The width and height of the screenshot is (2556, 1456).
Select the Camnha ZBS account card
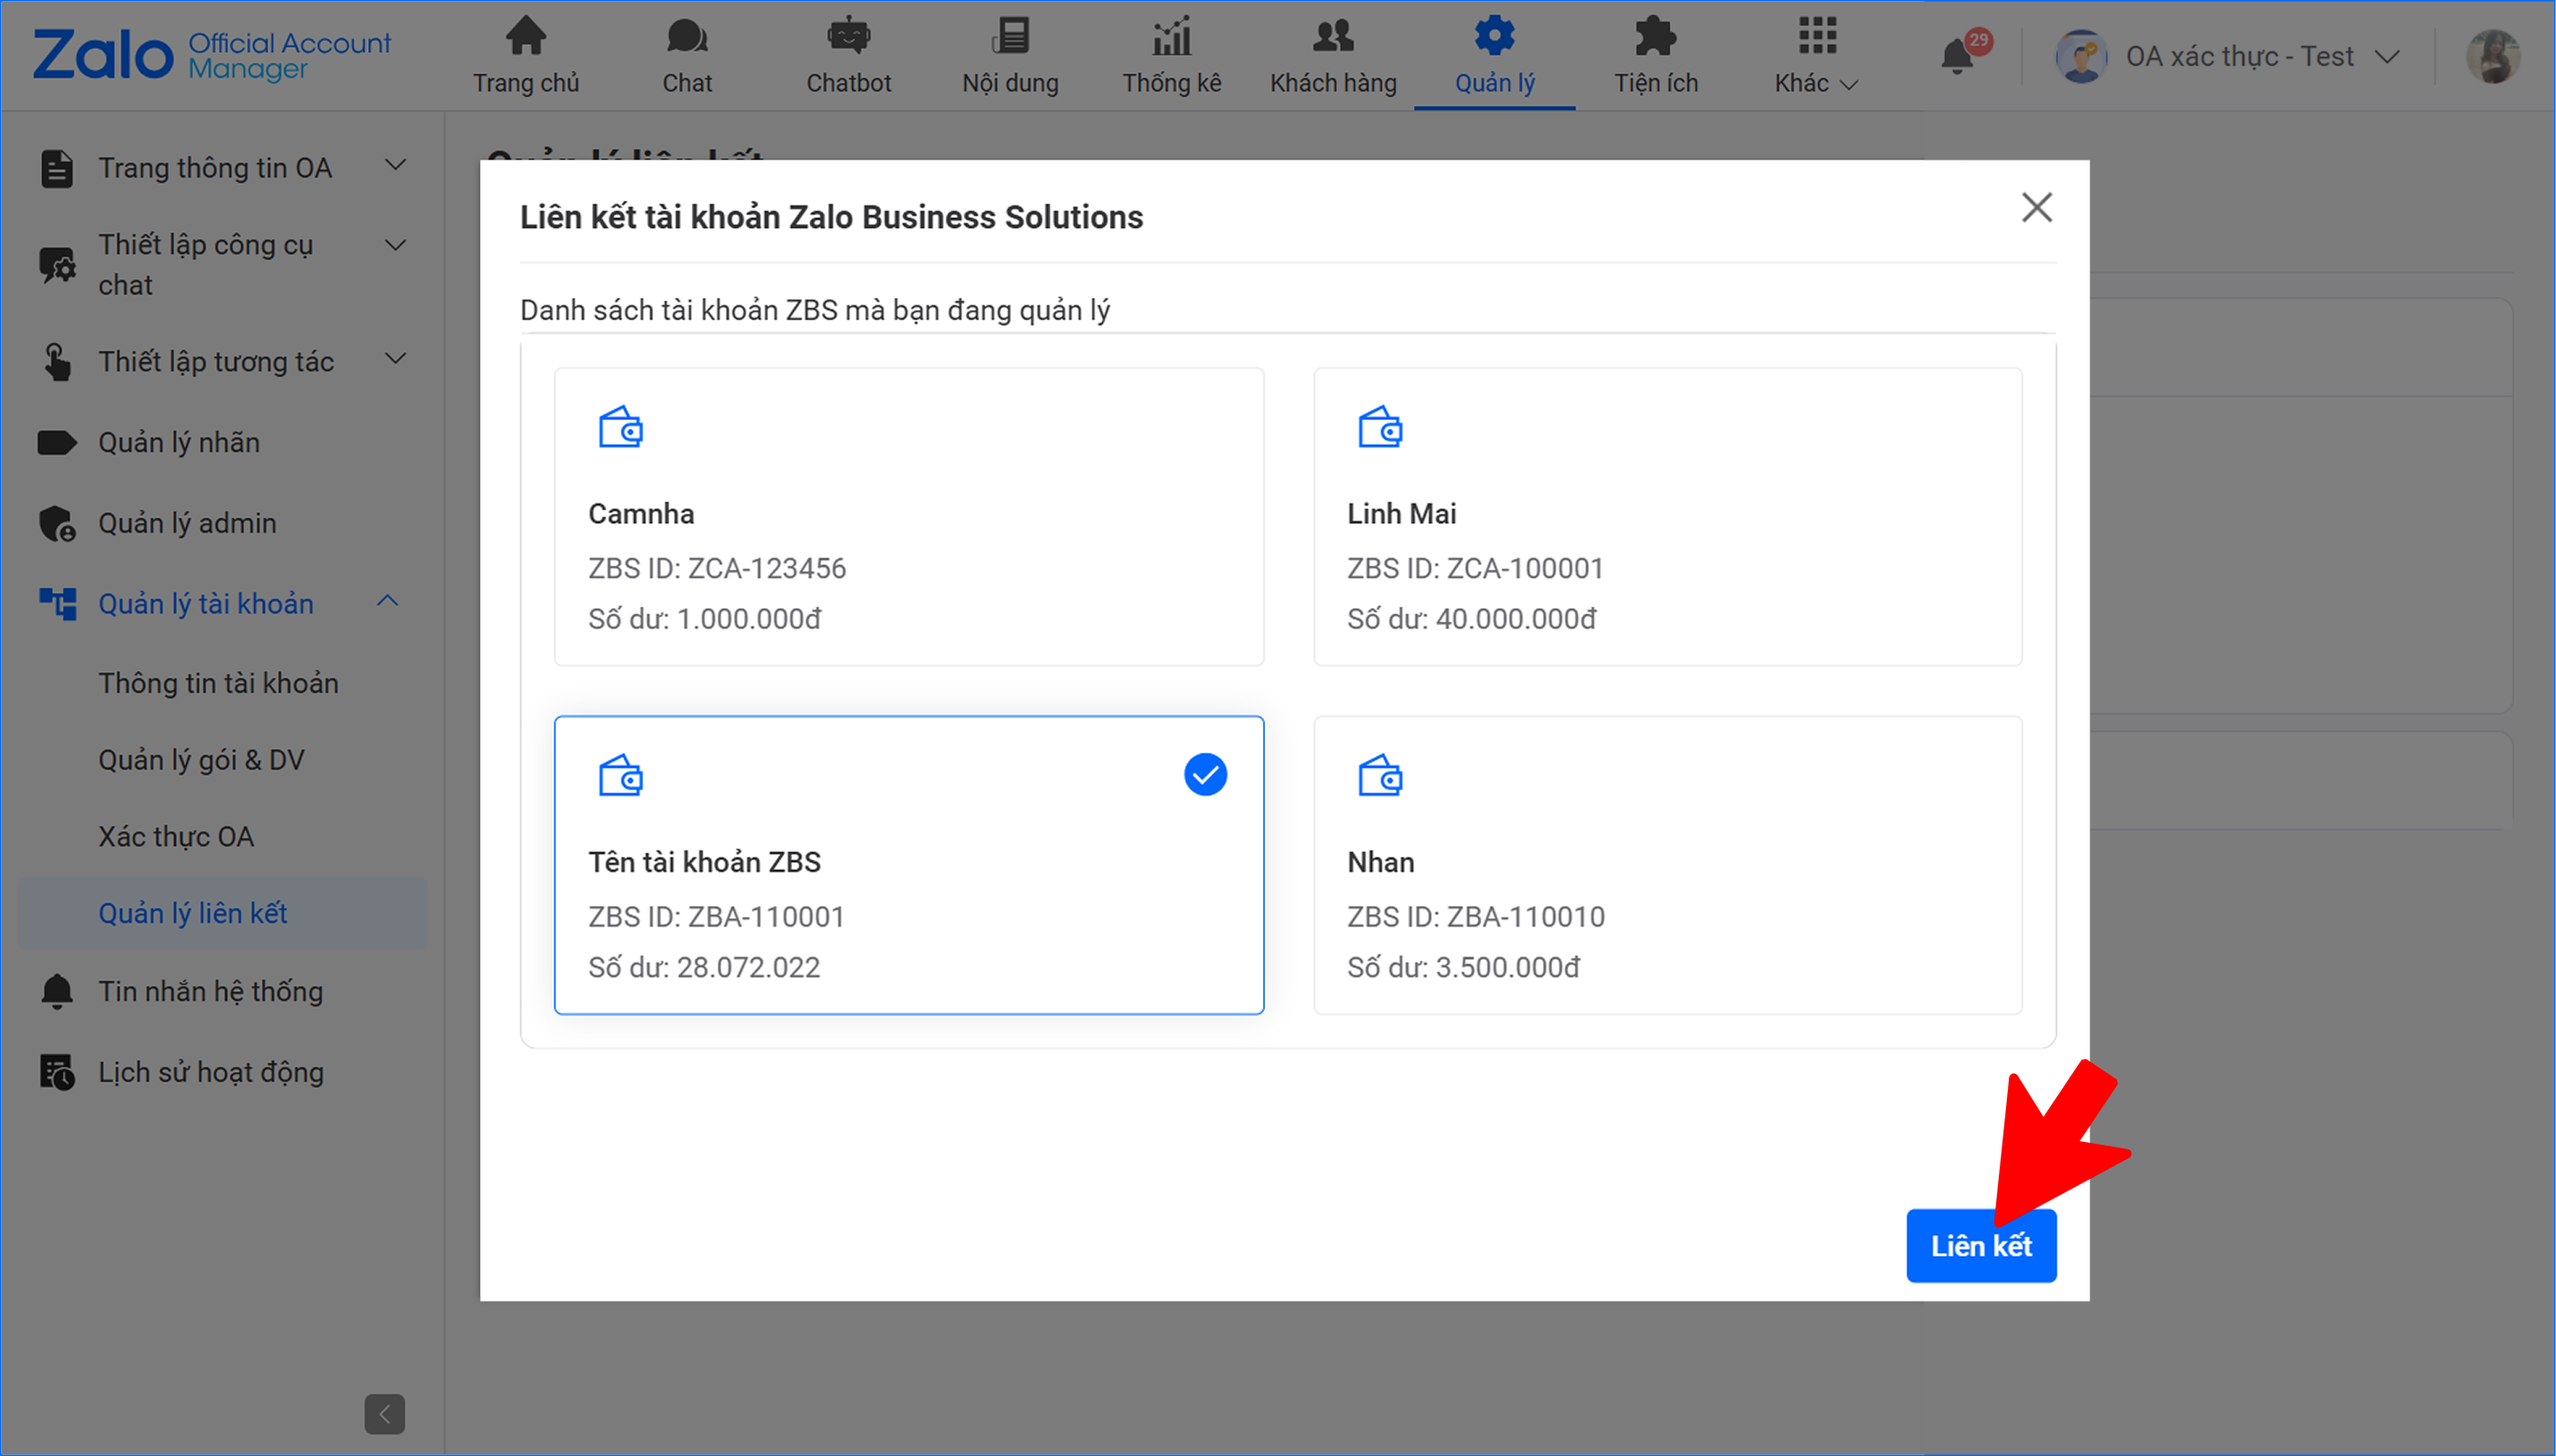coord(908,517)
